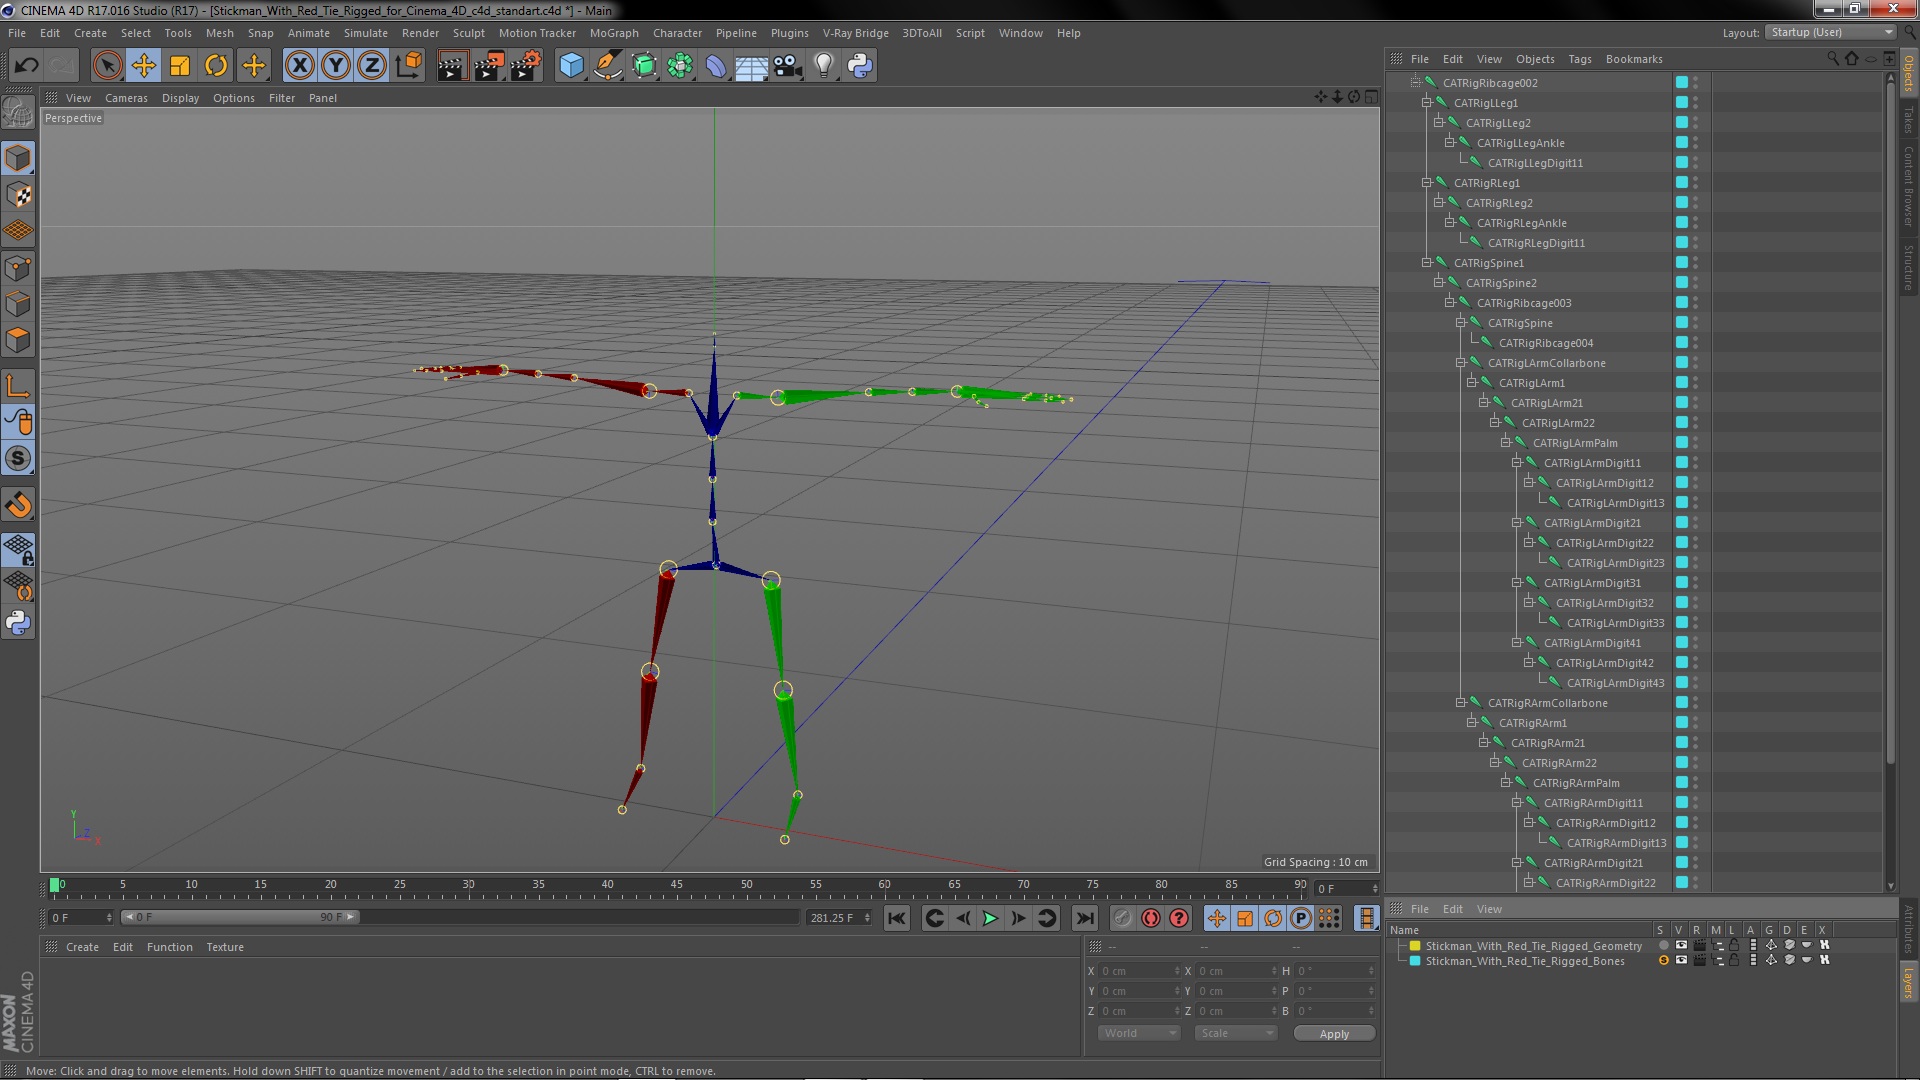Open the World coordinate dropdown
Screen dimensions: 1920x1080
point(1139,1033)
